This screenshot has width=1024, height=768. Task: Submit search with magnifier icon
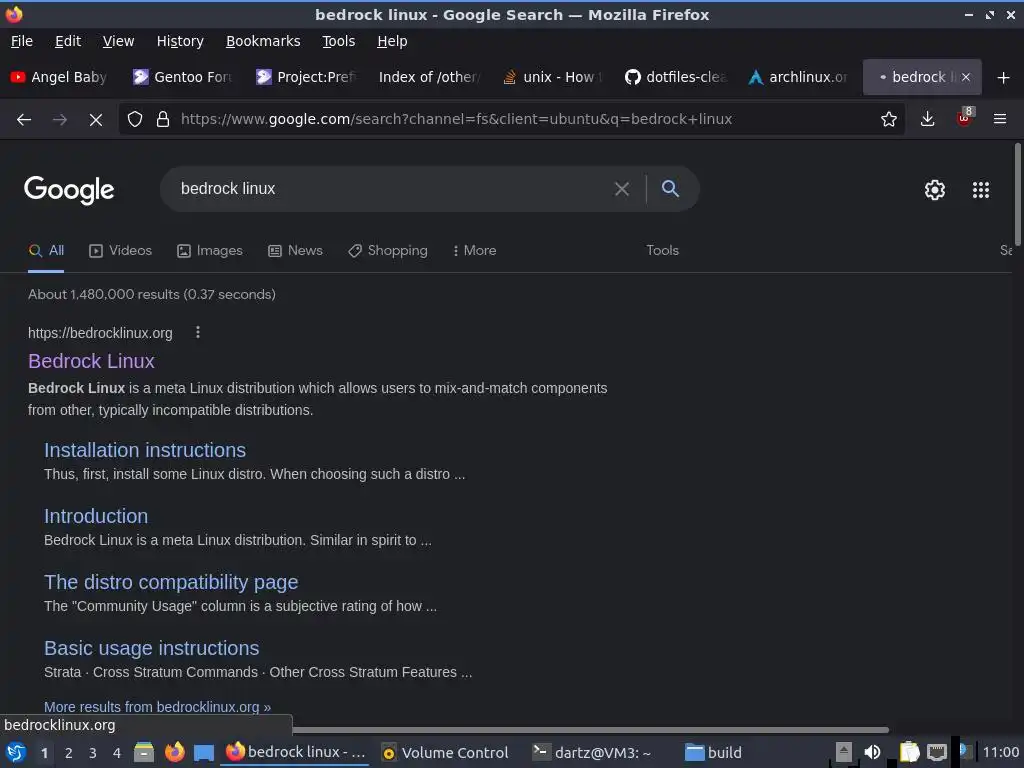[x=670, y=189]
